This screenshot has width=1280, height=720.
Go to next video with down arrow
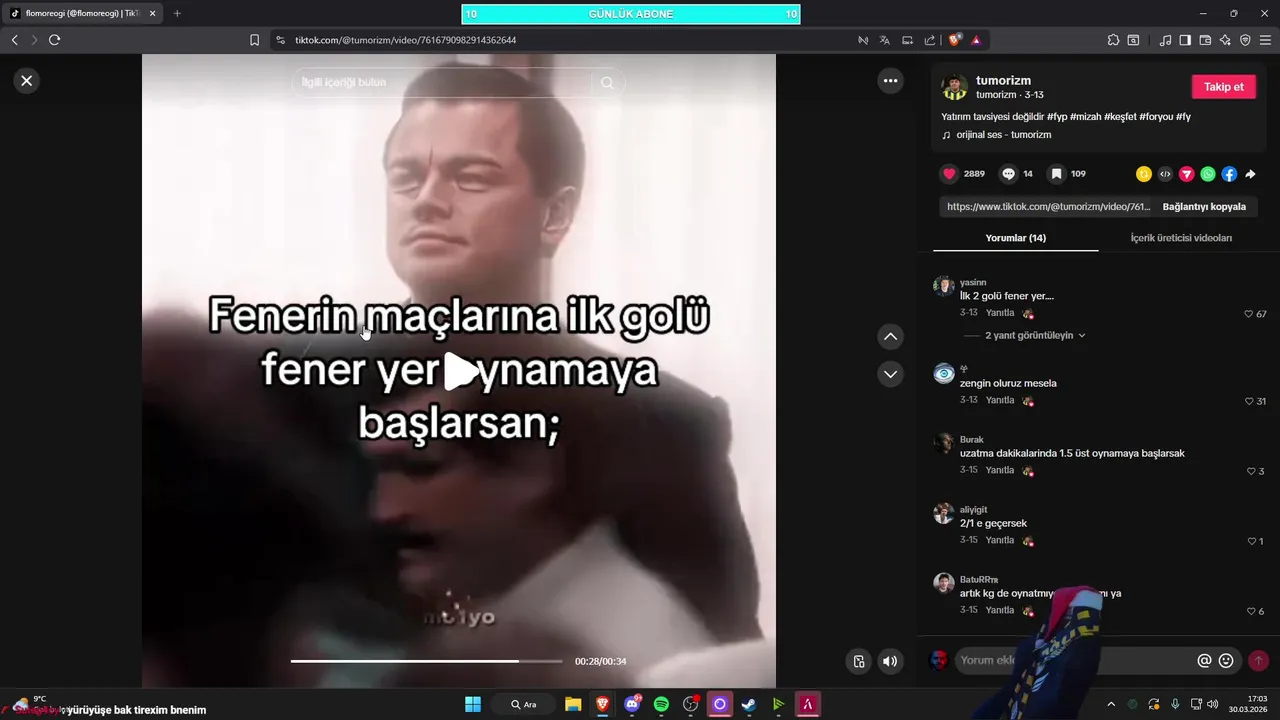[890, 374]
